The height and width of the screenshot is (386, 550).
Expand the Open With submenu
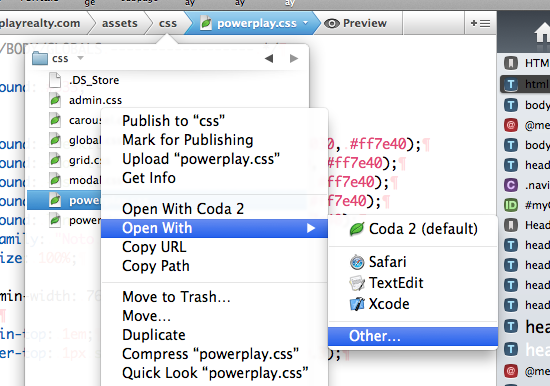tap(214, 228)
